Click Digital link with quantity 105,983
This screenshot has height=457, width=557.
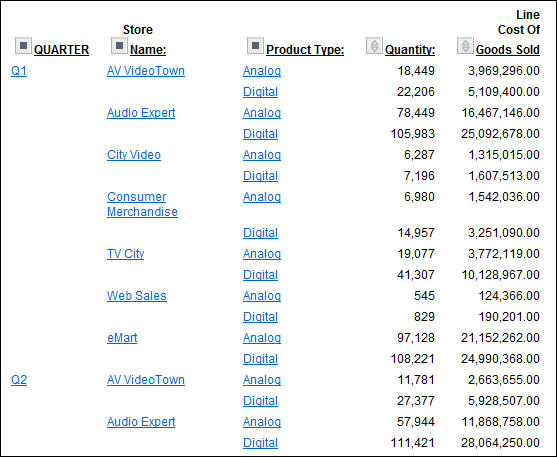(x=260, y=134)
